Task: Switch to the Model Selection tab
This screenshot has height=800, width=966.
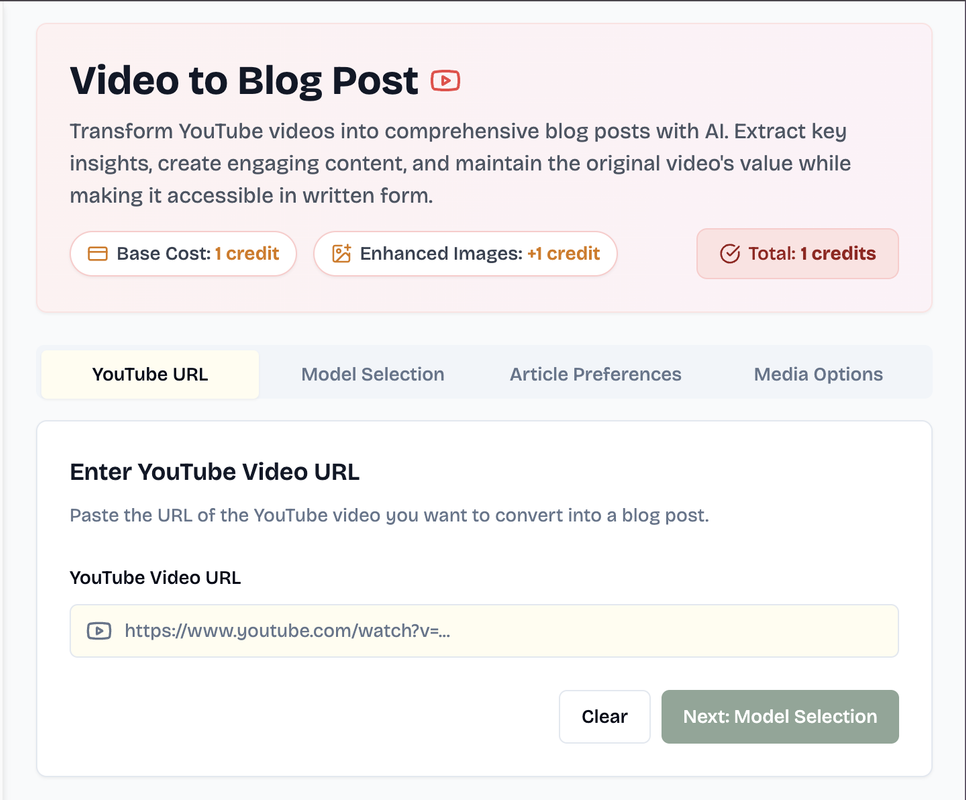Action: (372, 374)
